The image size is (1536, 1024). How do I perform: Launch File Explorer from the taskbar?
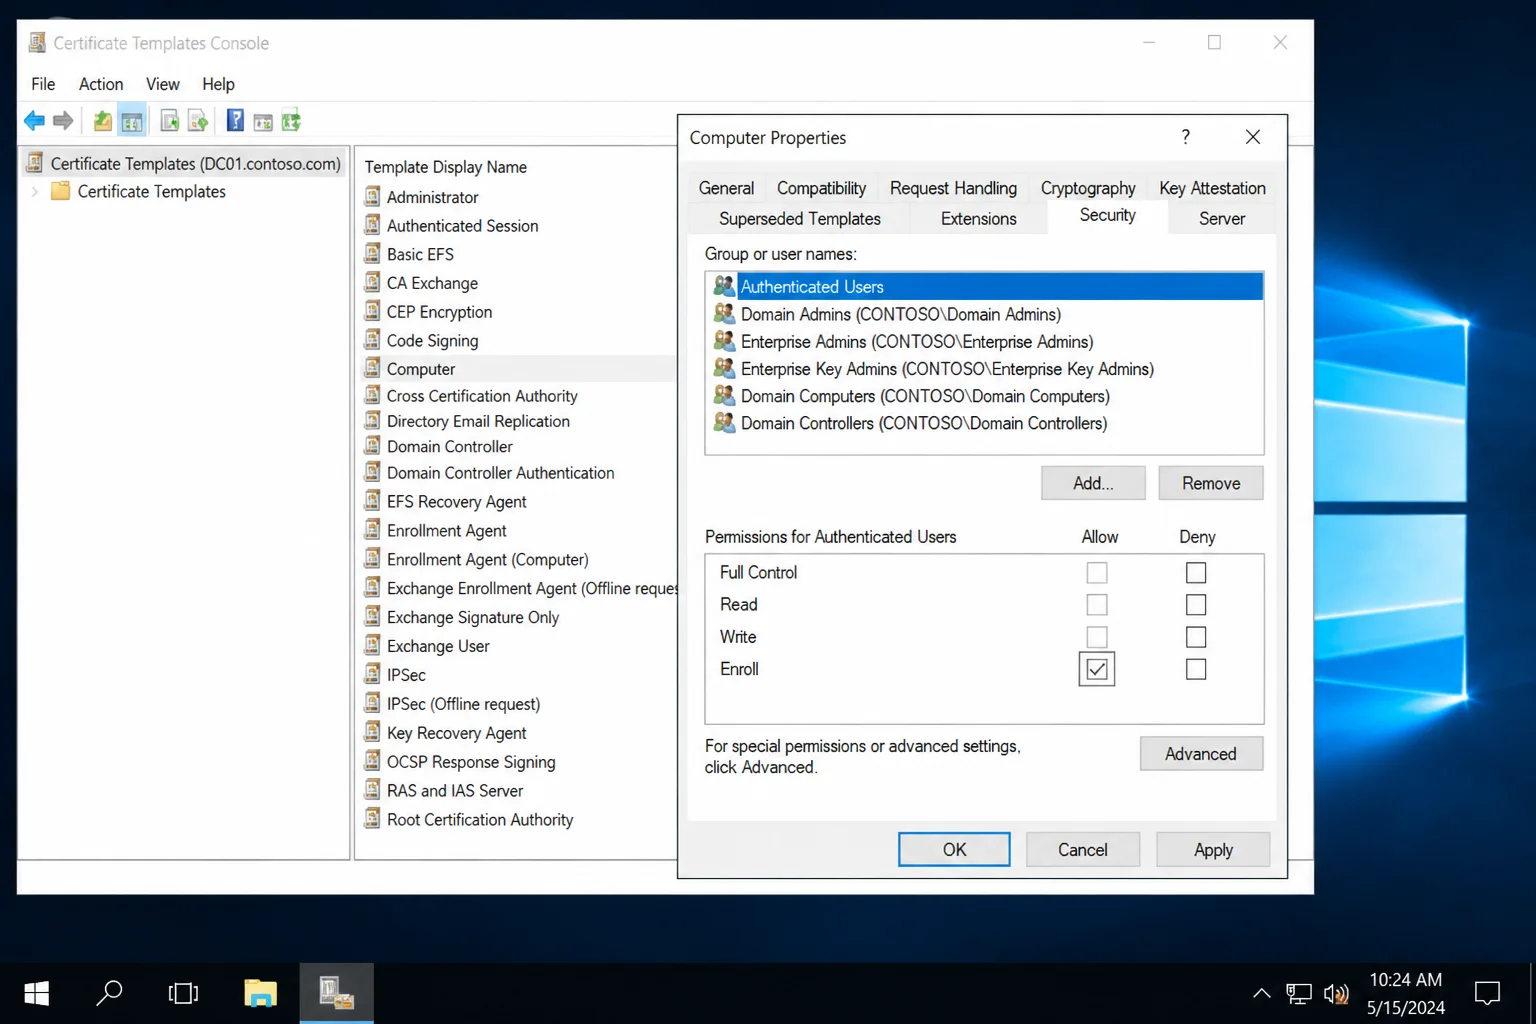(260, 993)
